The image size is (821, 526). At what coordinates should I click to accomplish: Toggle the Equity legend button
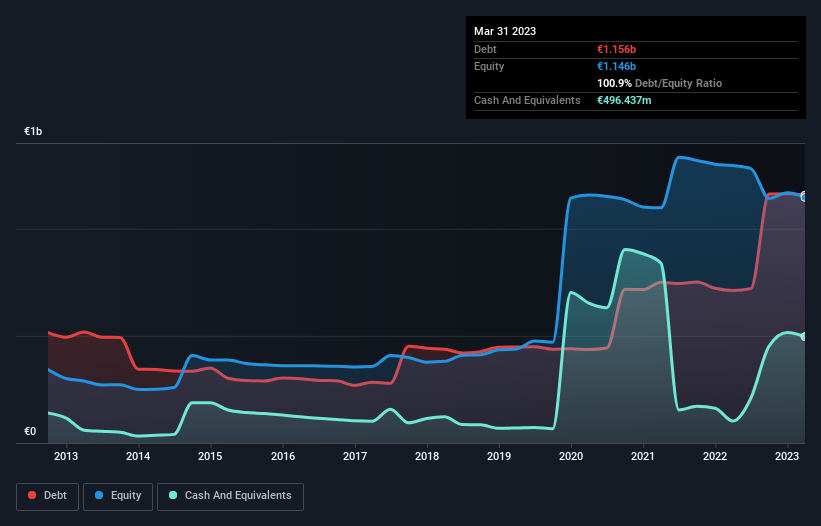118,496
